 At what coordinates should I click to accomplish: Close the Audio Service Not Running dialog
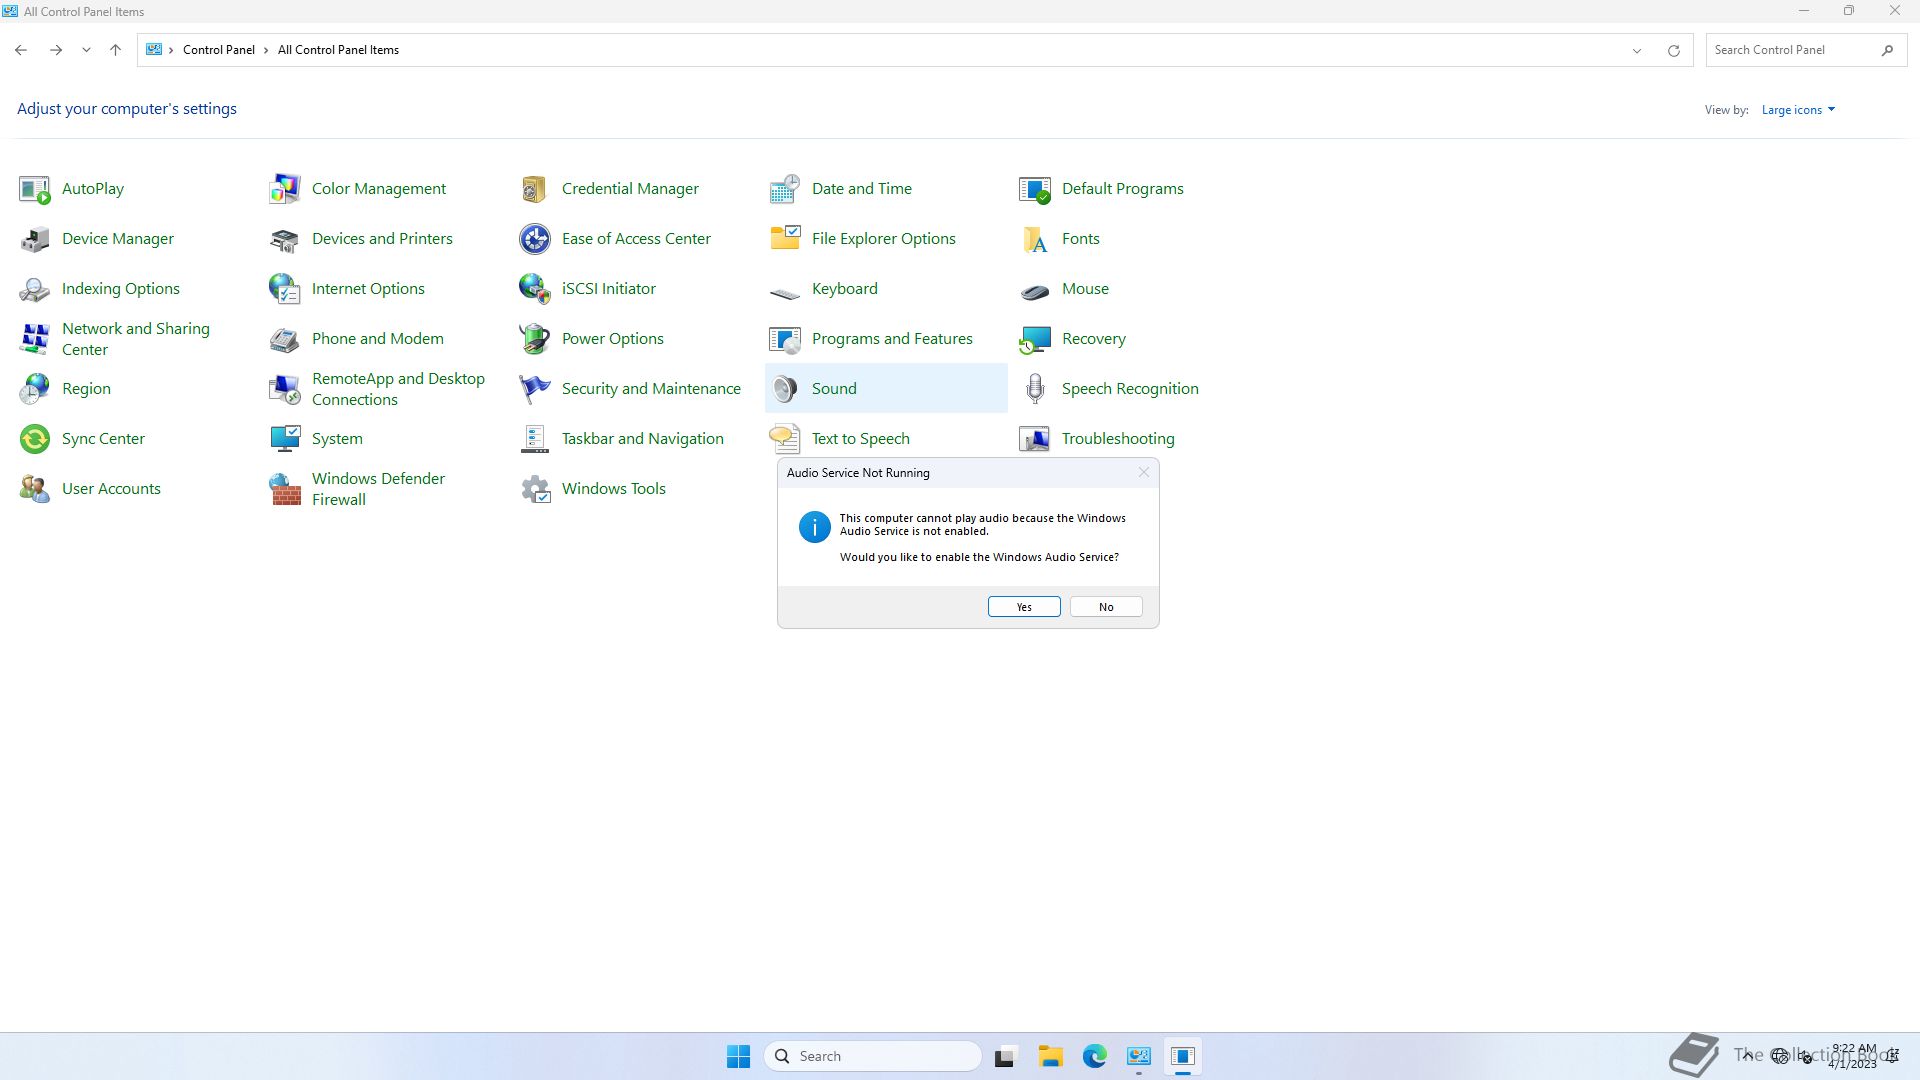pos(1144,472)
